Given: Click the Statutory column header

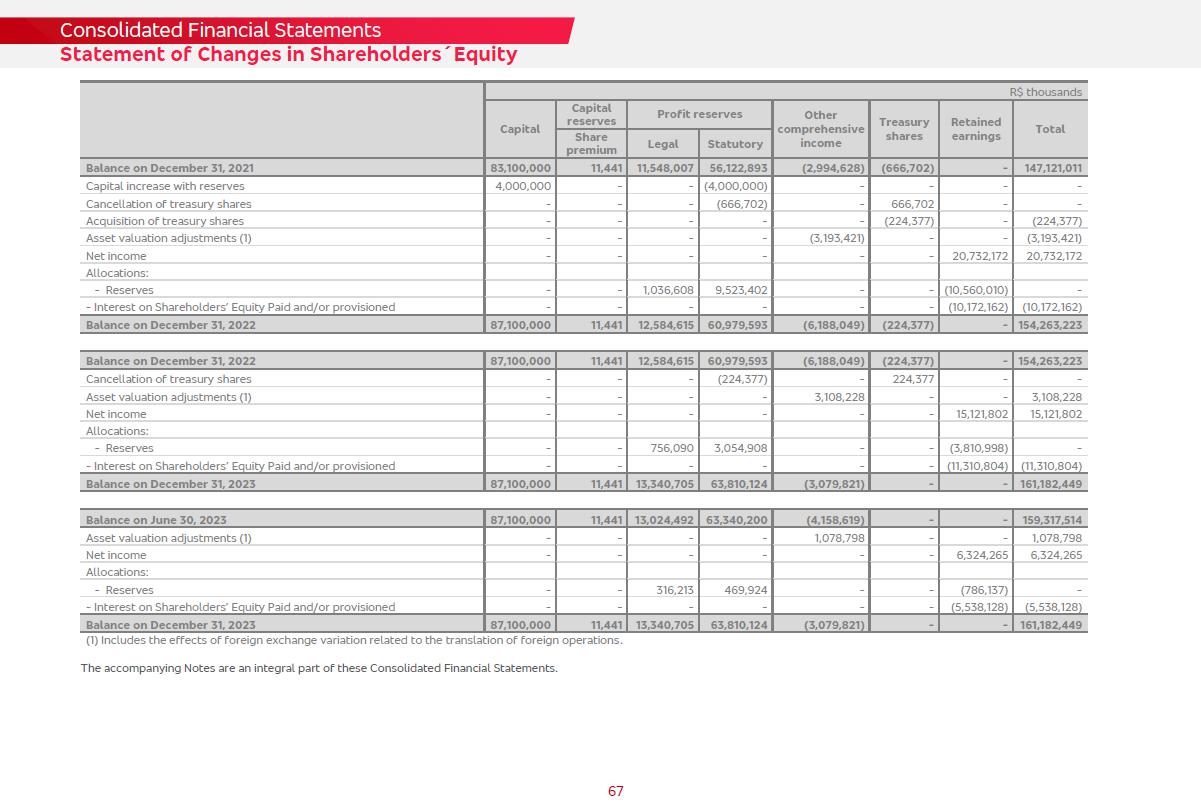Looking at the screenshot, I should tap(735, 144).
